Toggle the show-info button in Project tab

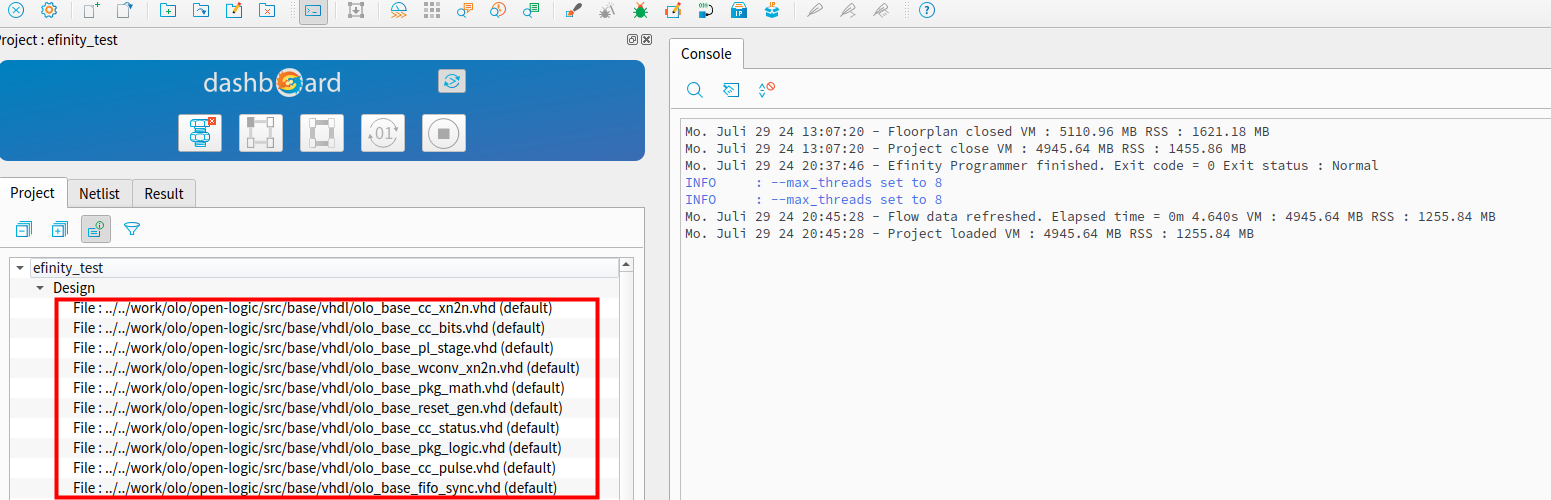[x=96, y=230]
